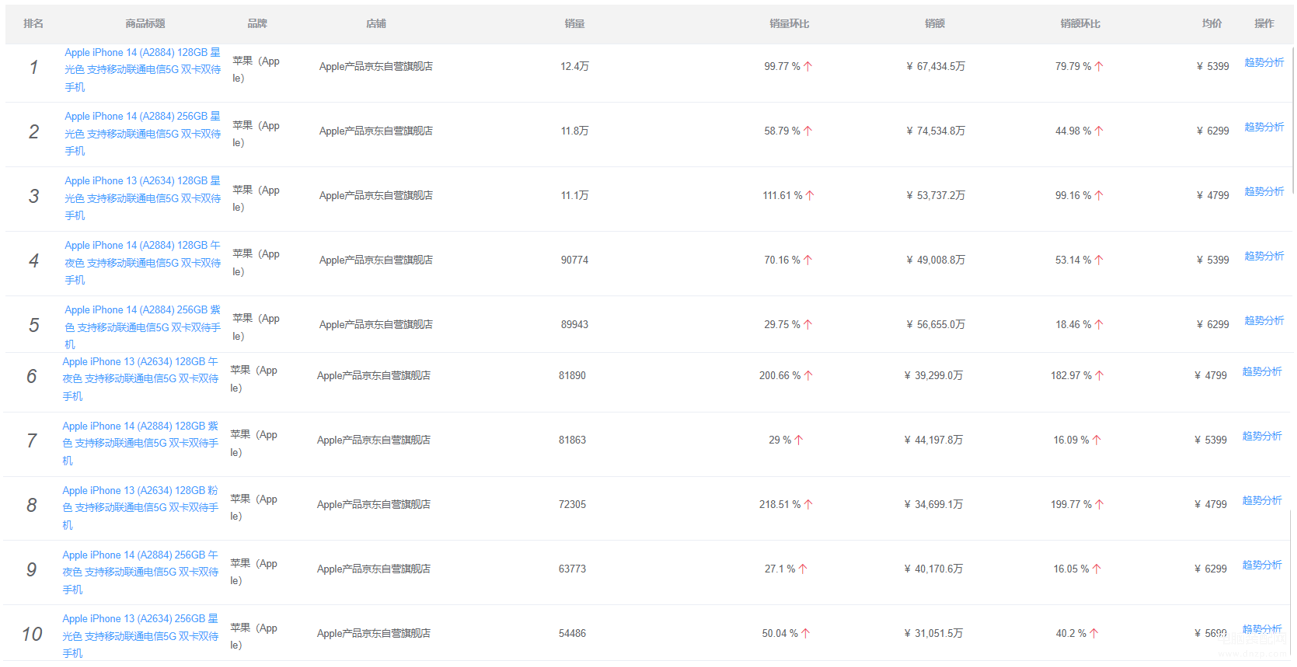Click the 销额环比 column header
This screenshot has width=1297, height=667.
[1080, 23]
